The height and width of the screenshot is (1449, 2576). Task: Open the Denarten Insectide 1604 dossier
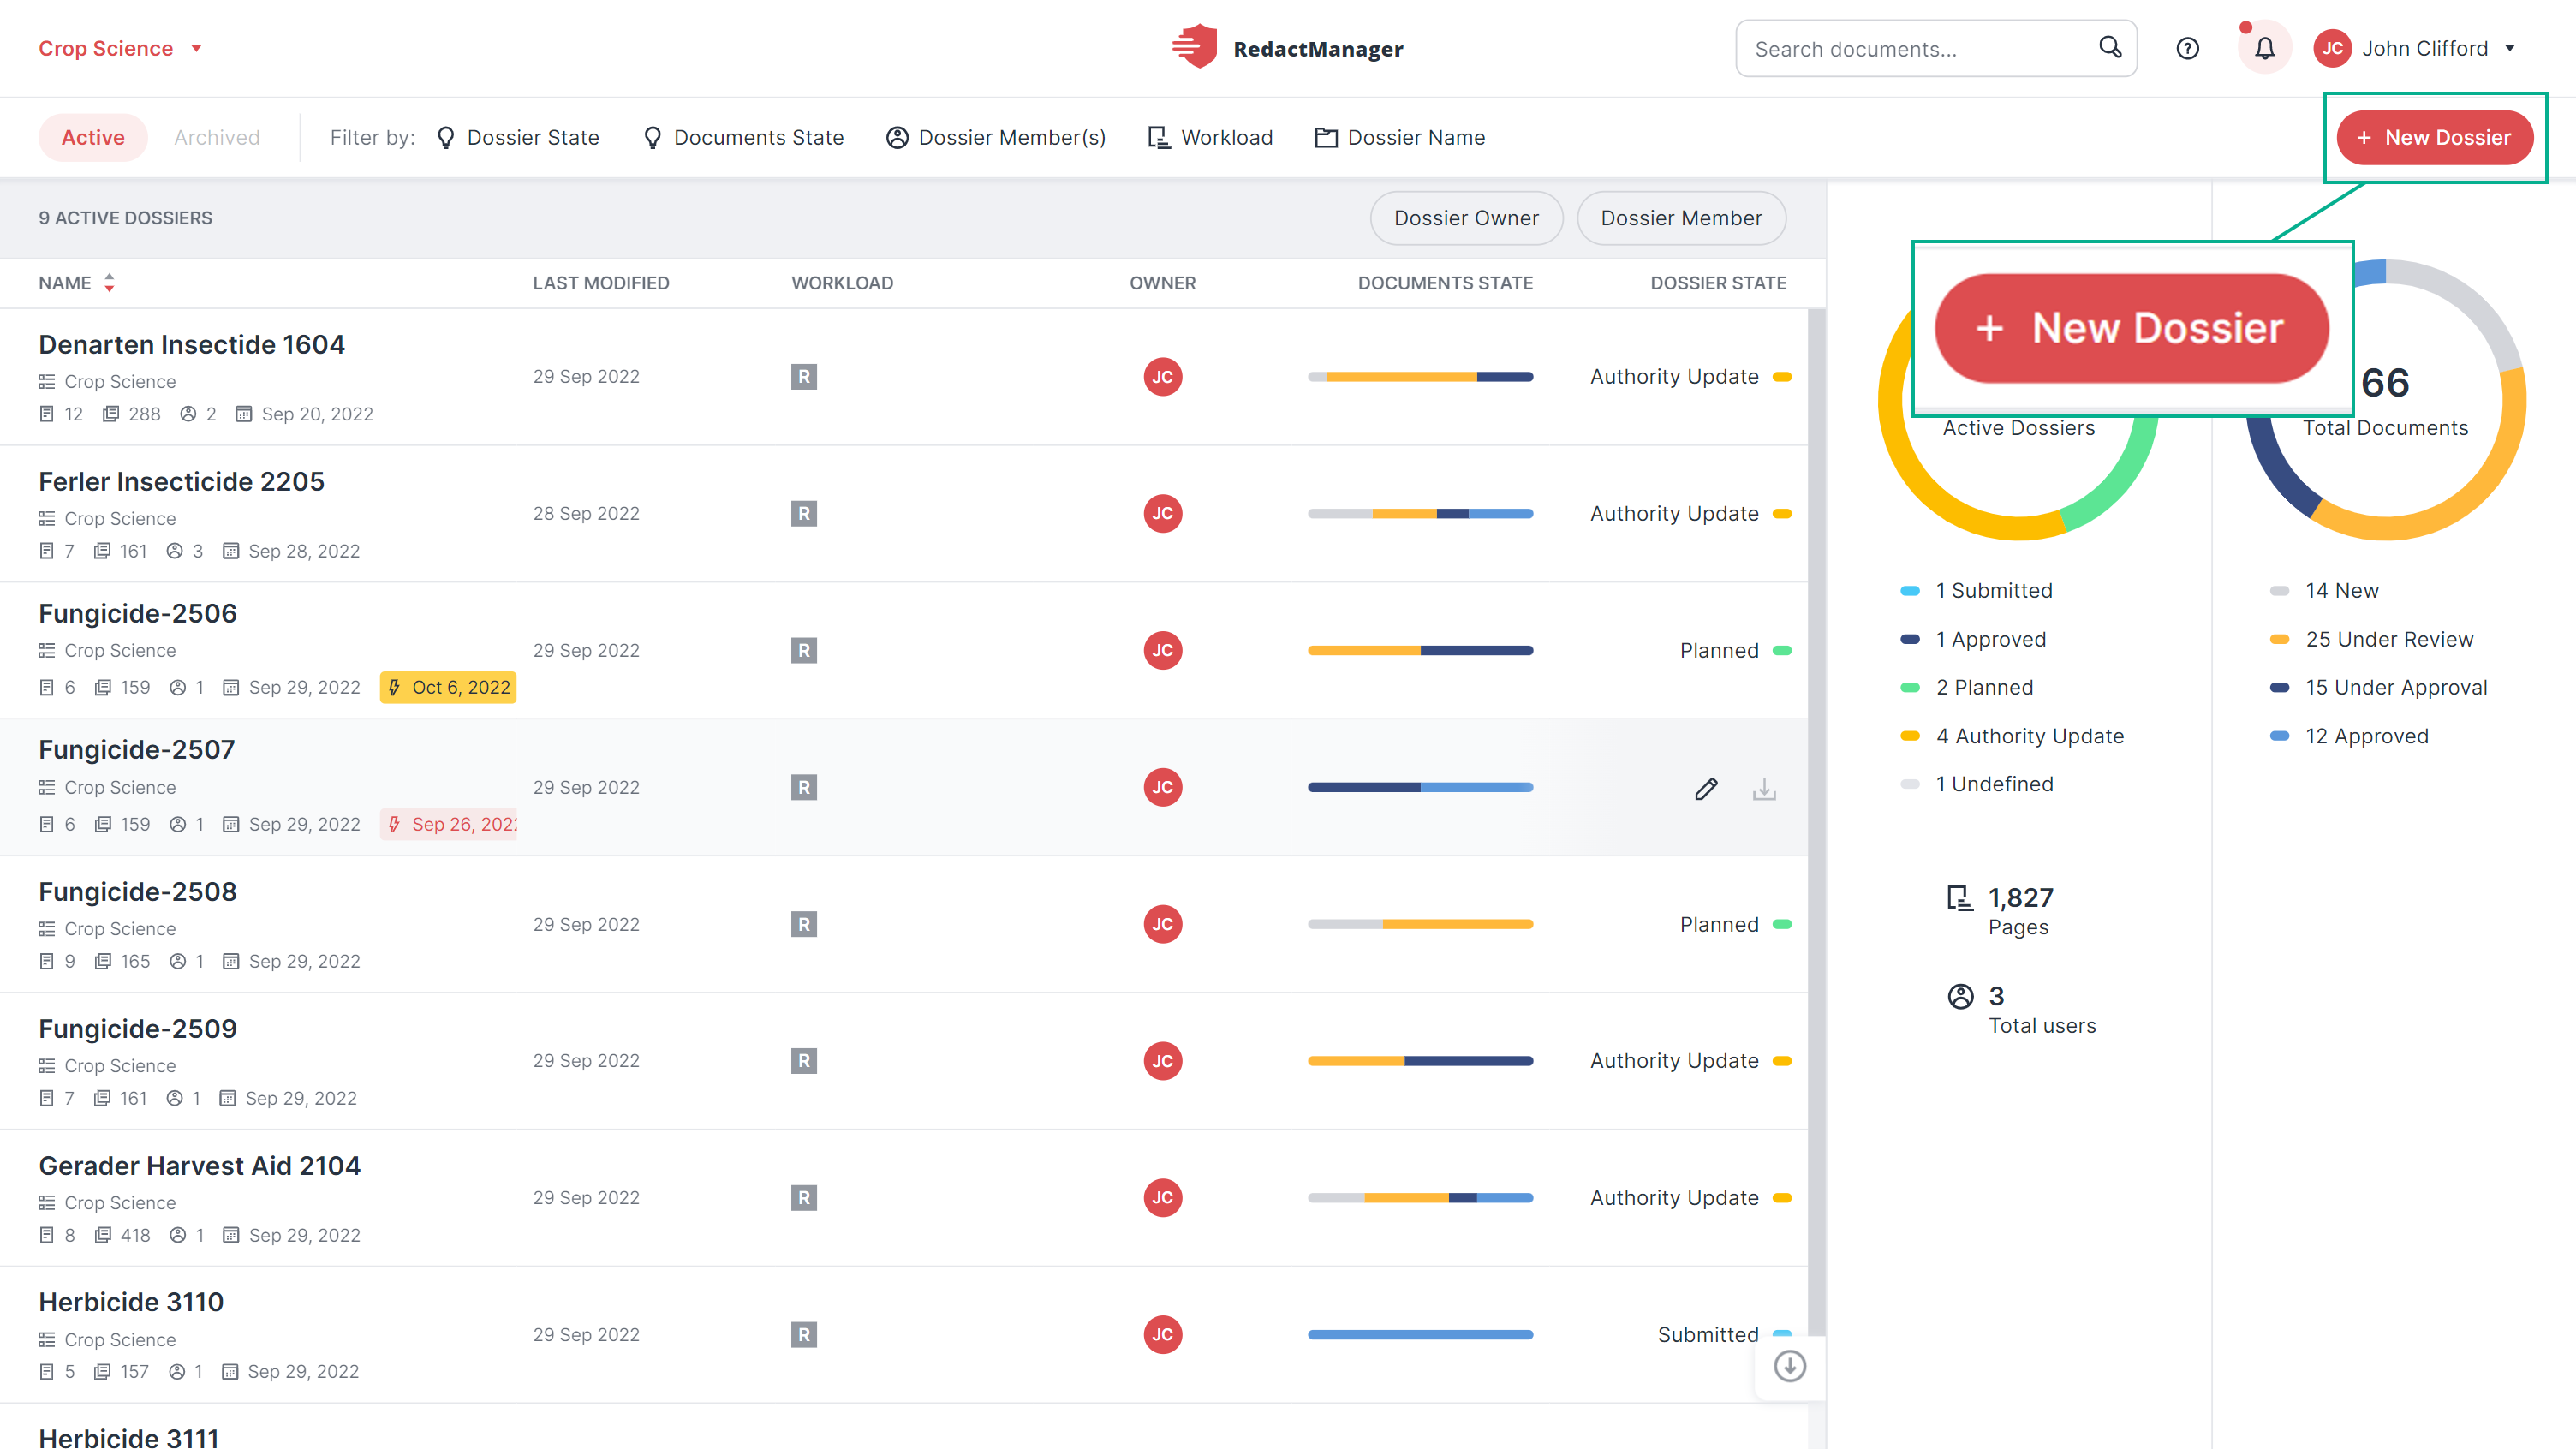(191, 344)
